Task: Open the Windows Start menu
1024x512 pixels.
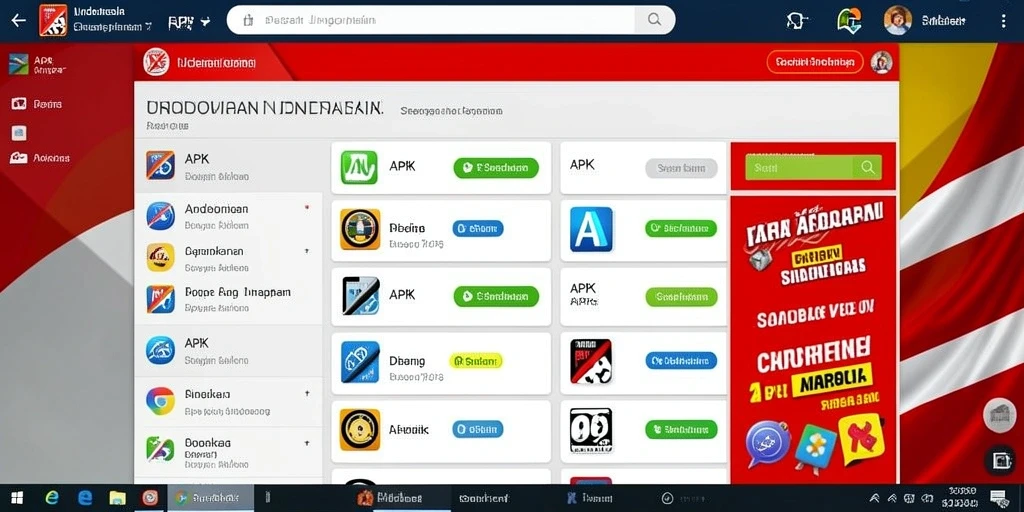Action: pos(16,498)
